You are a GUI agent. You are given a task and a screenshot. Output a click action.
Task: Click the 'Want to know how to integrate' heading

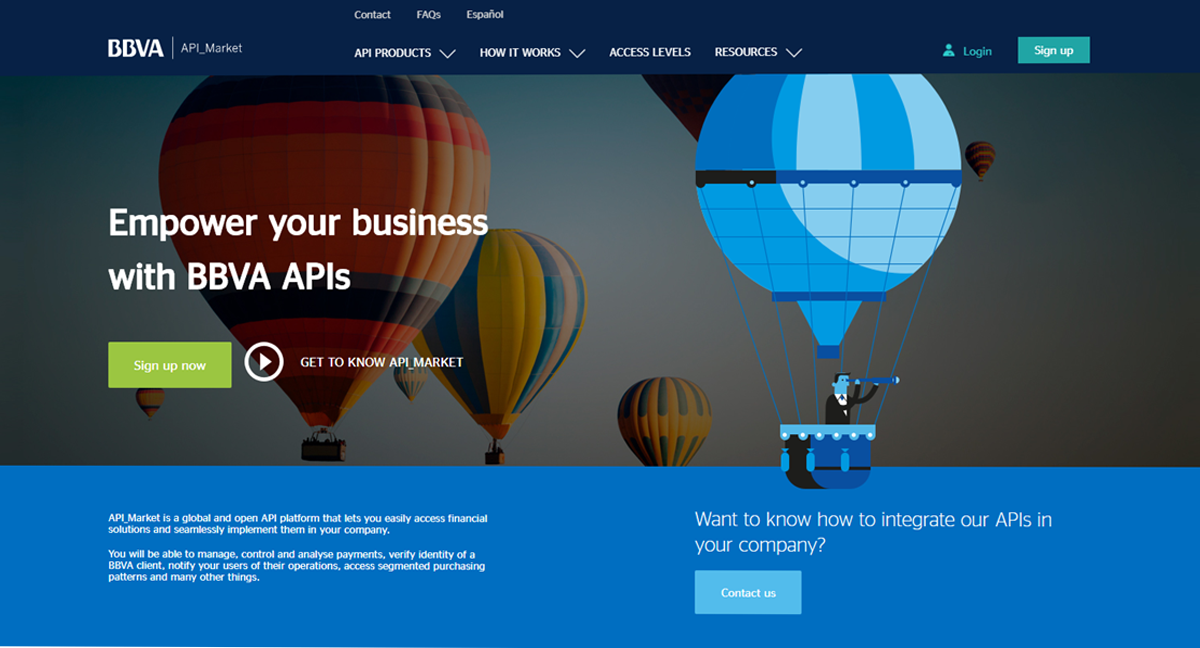point(874,532)
